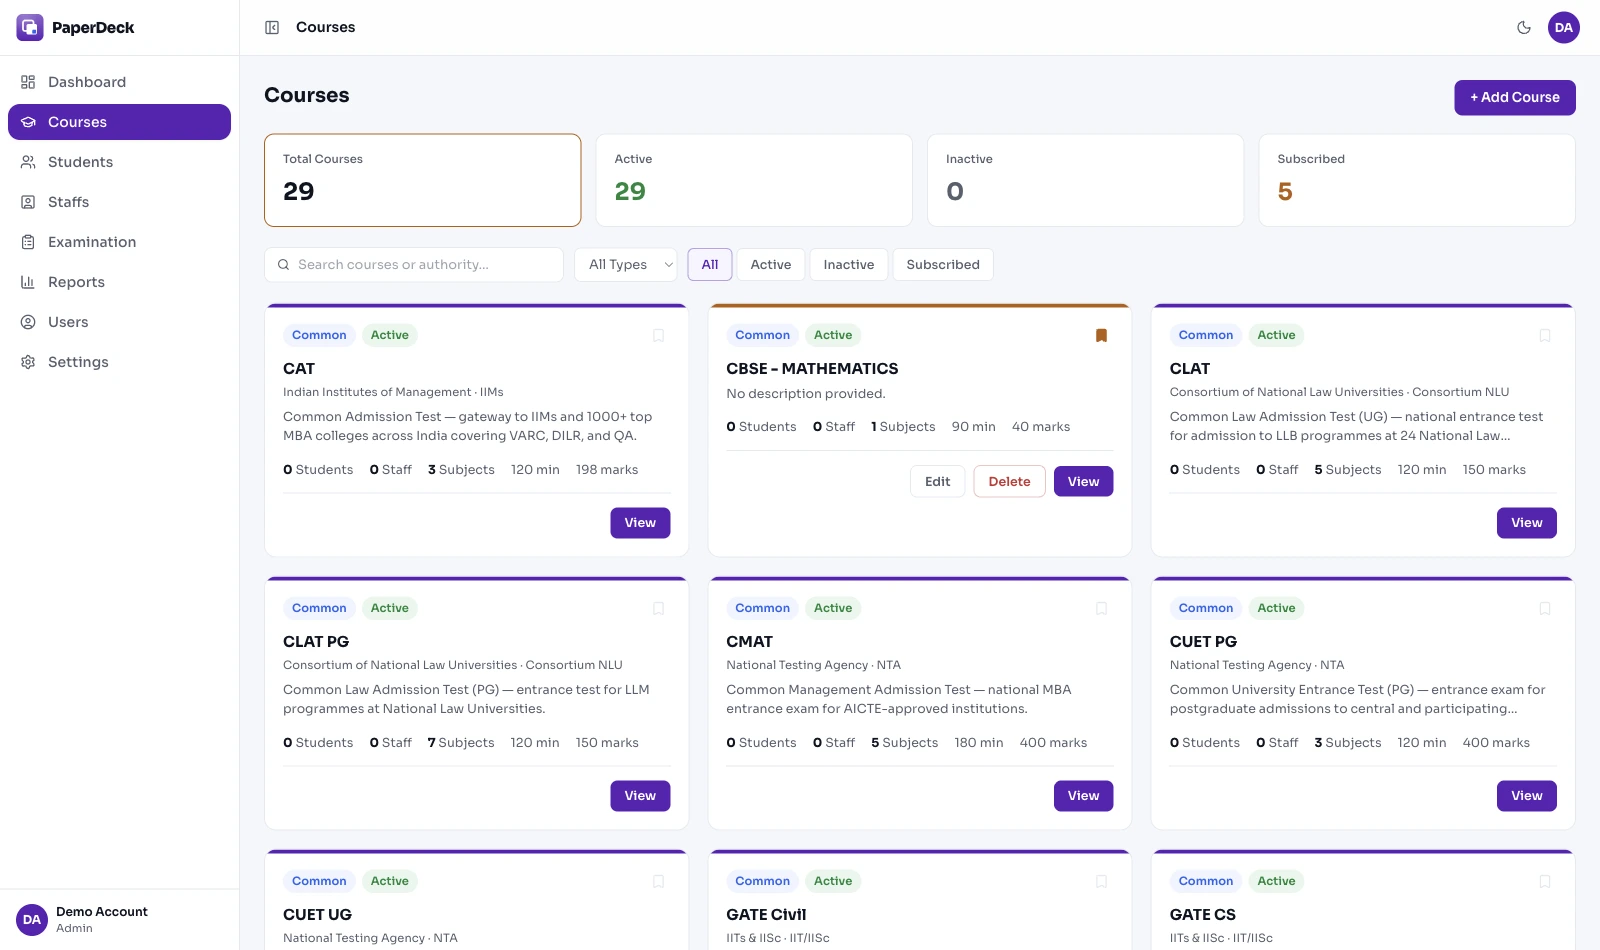Click the Active courses stat card
Viewport: 1600px width, 950px height.
click(754, 181)
